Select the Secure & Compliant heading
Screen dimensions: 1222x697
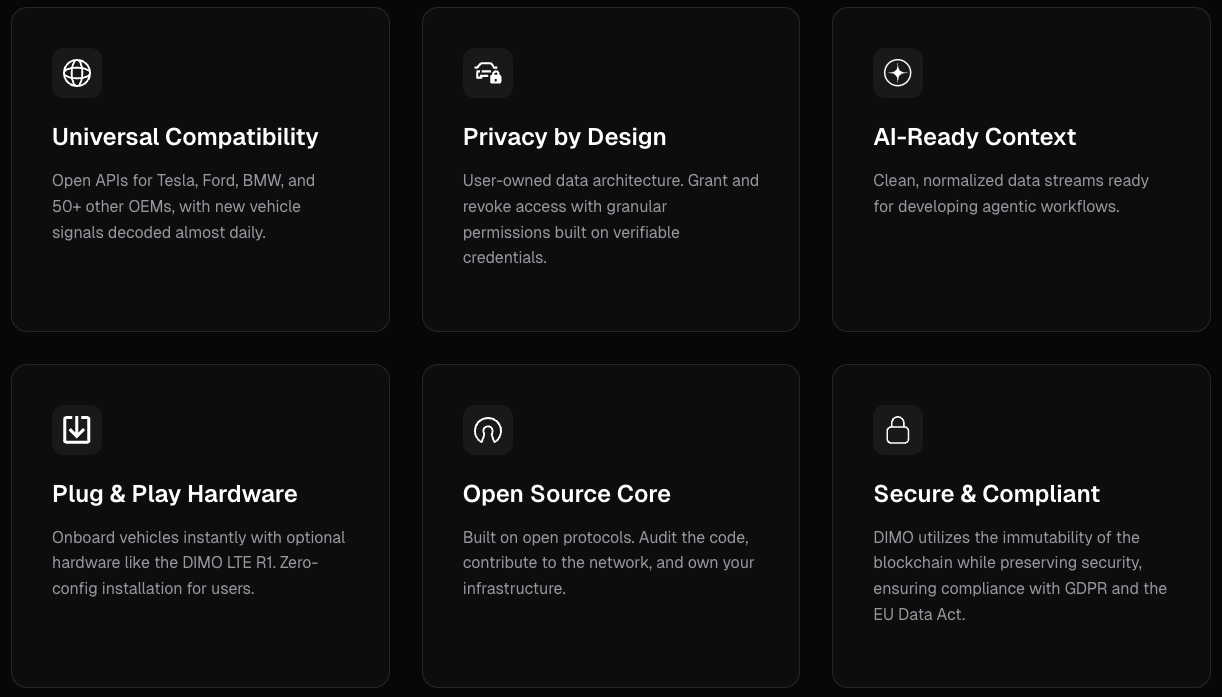pyautogui.click(x=986, y=494)
